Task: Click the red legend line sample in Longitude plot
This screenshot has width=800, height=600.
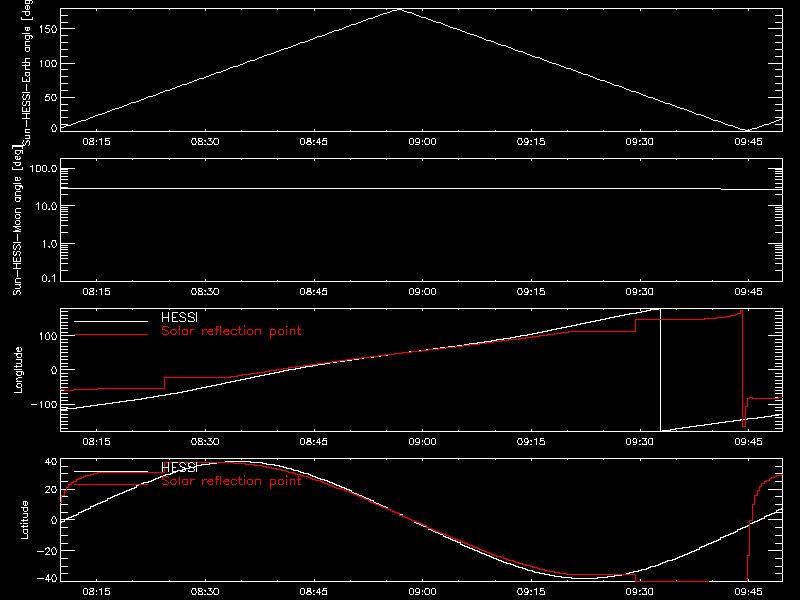Action: tap(111, 335)
